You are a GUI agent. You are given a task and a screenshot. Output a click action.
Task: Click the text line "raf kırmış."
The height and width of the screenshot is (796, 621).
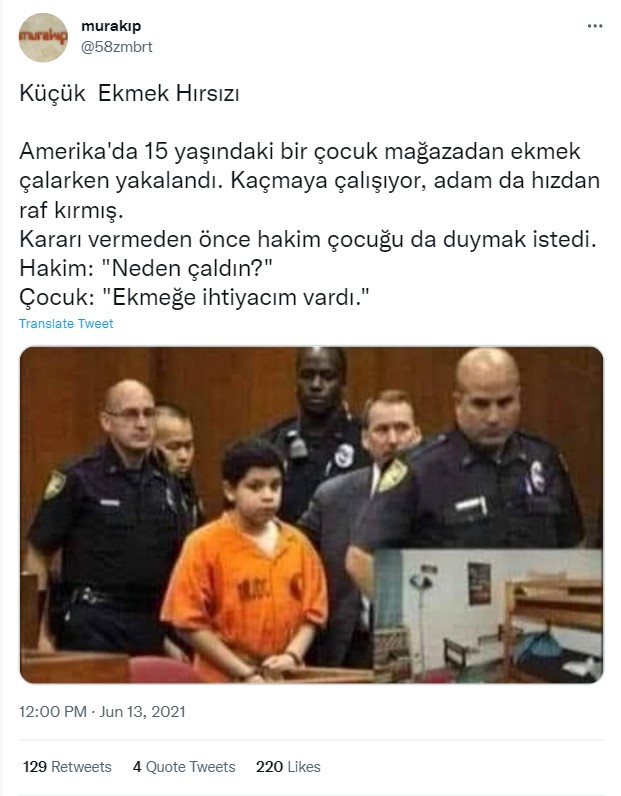[71, 210]
